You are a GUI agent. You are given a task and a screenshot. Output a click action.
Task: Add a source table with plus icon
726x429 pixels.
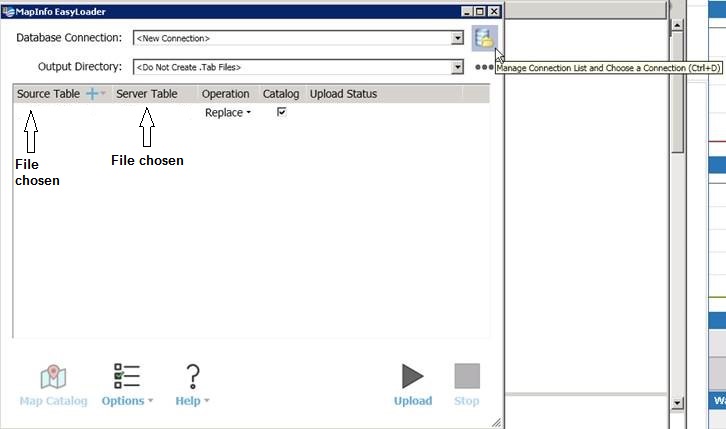click(92, 94)
